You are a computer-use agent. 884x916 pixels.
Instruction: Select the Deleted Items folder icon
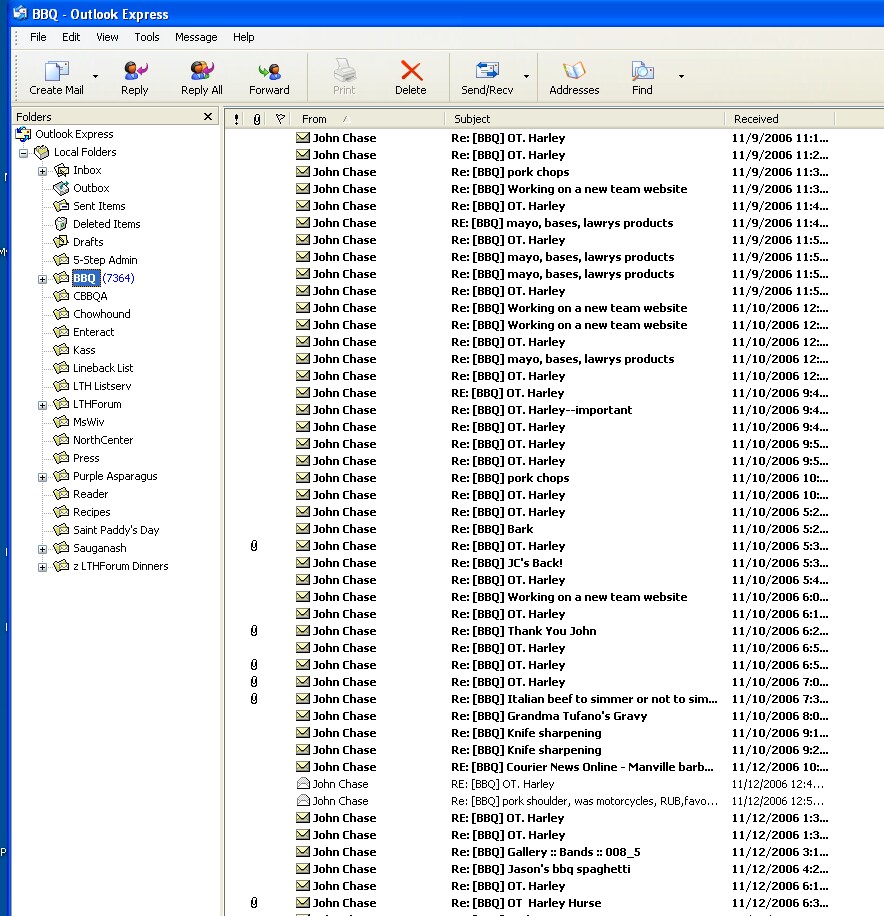(x=61, y=224)
